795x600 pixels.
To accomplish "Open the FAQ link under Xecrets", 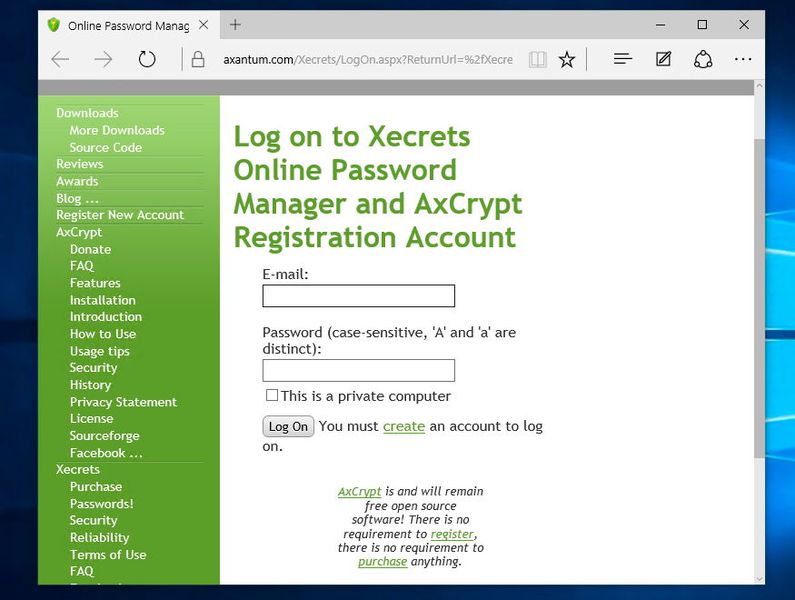I will (x=82, y=572).
